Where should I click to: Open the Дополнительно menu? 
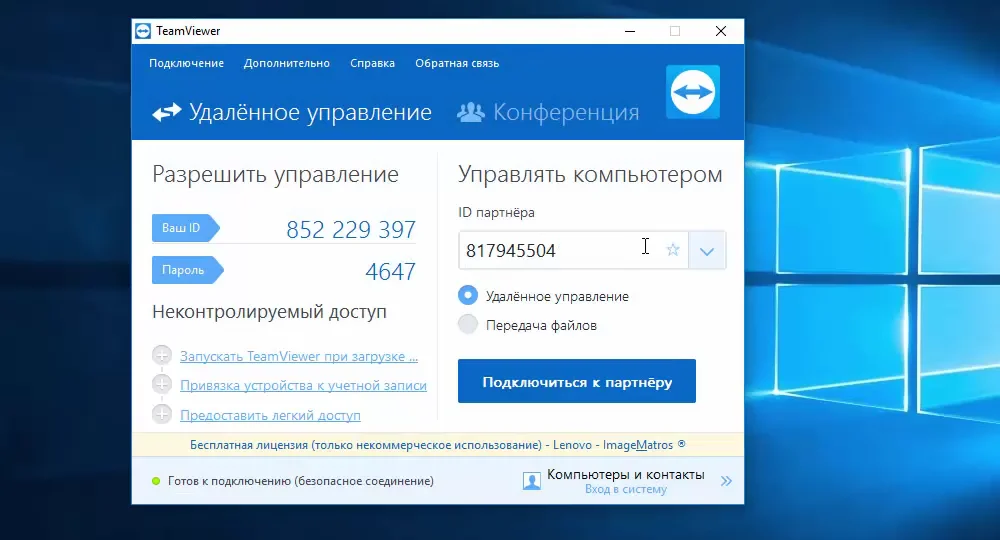(x=286, y=63)
